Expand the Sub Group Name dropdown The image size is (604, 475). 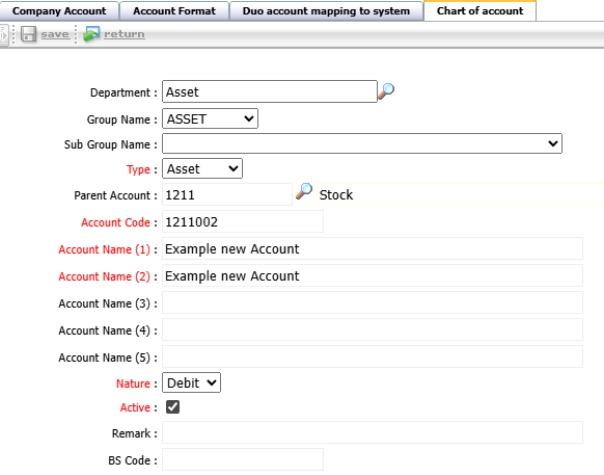tap(362, 144)
